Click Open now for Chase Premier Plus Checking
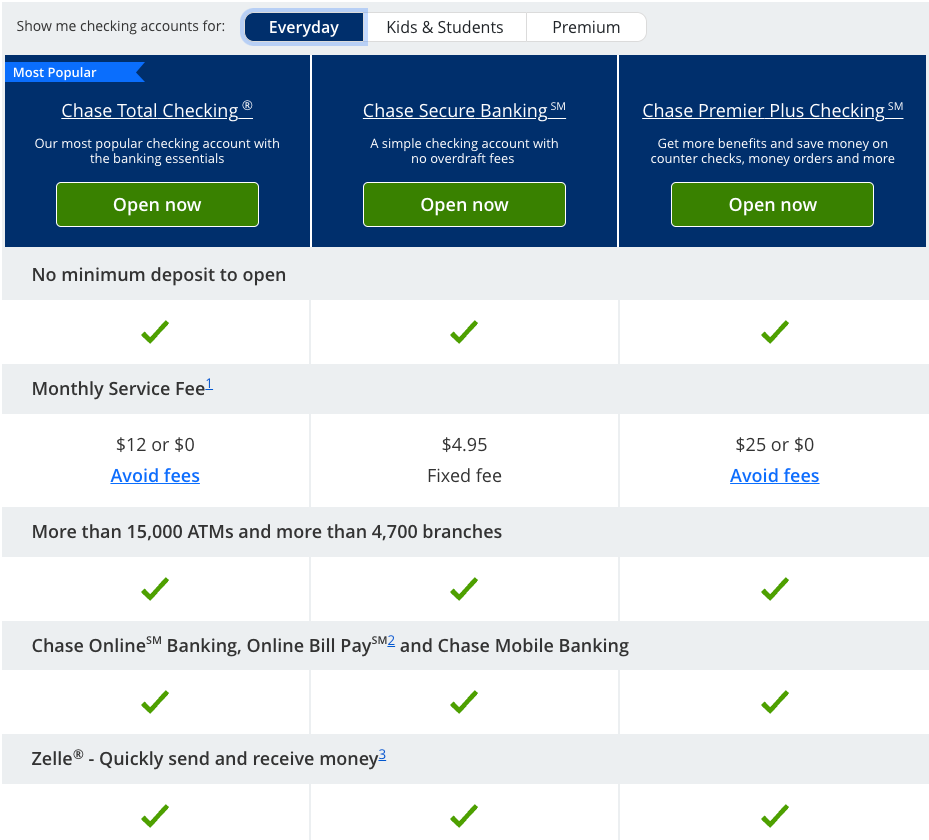The width and height of the screenshot is (929, 840). (x=773, y=204)
